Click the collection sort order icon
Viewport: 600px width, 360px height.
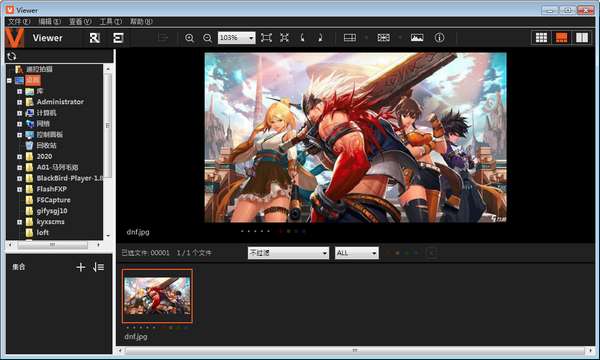(x=98, y=267)
